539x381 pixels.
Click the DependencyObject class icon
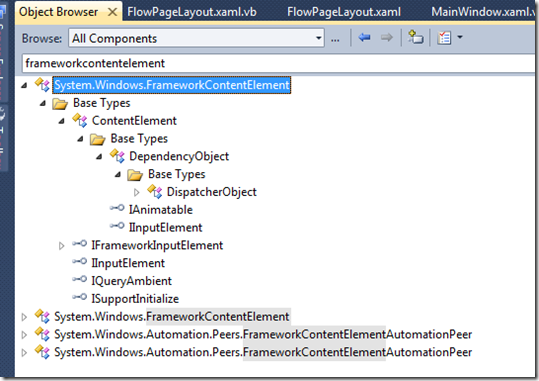click(117, 156)
